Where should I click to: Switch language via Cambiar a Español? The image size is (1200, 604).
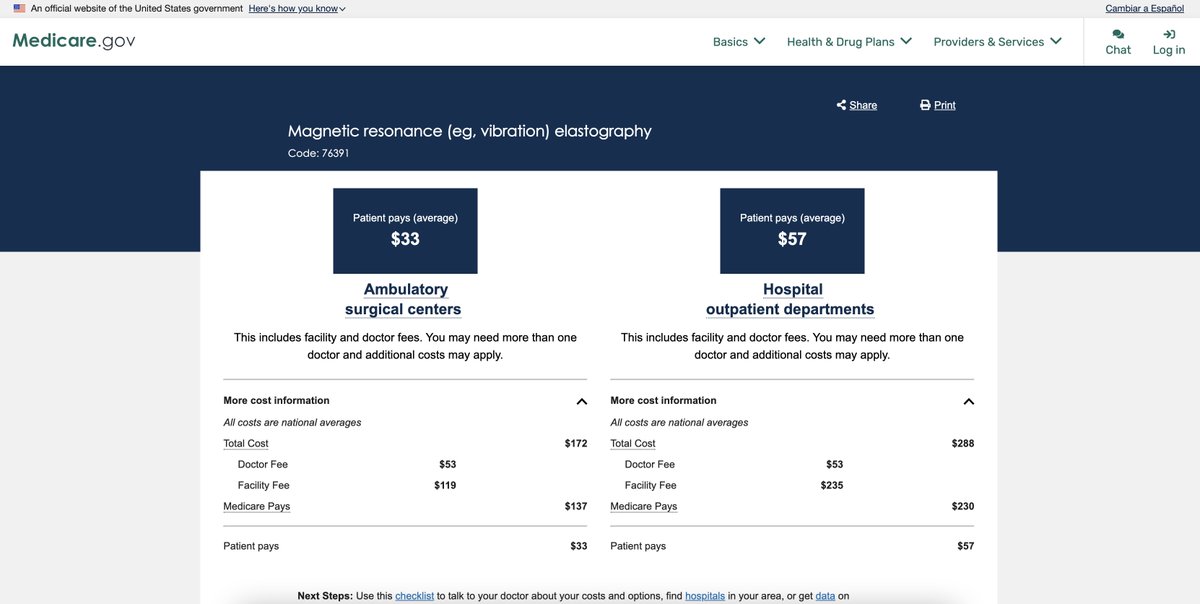point(1144,8)
